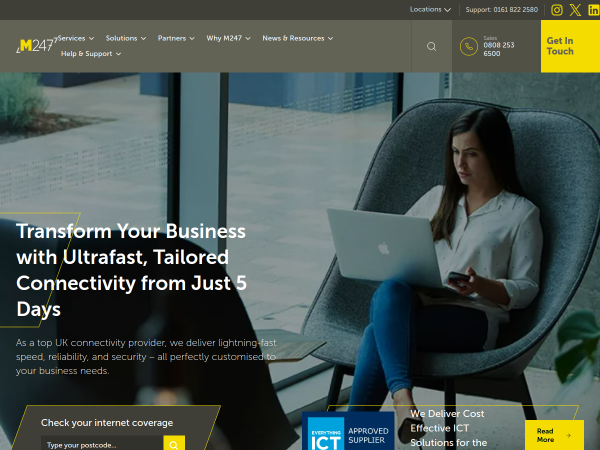Open the M247 X (Twitter) icon
This screenshot has height=450, width=600.
pos(575,10)
